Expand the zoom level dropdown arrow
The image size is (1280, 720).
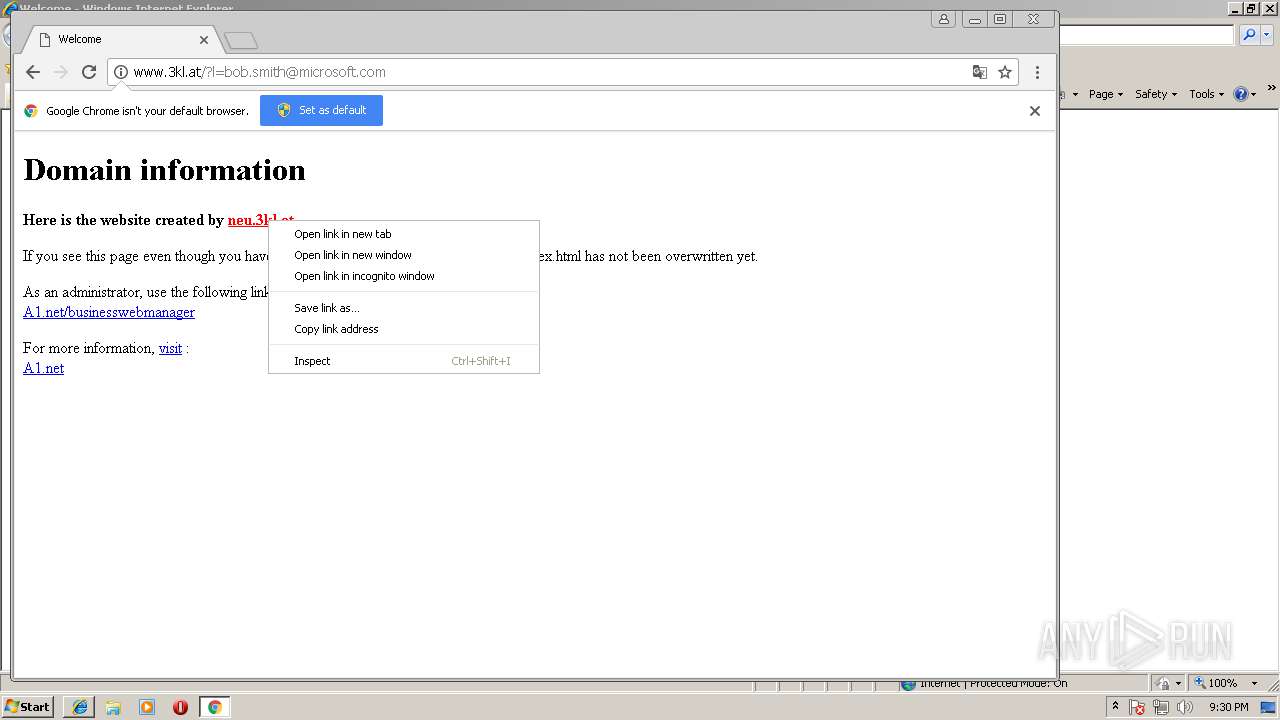(x=1254, y=684)
